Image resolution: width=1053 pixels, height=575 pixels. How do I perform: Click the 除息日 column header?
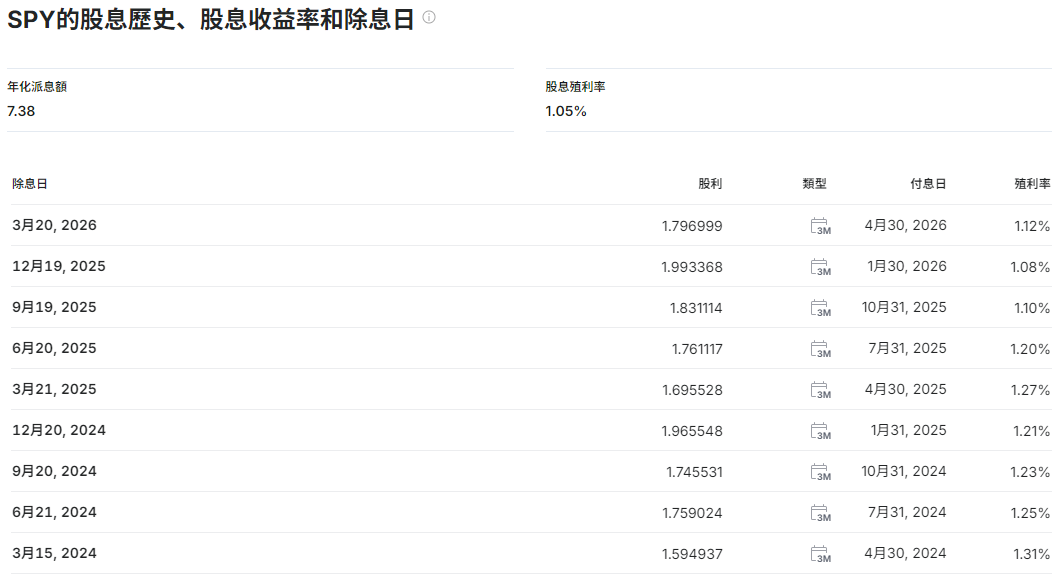click(30, 184)
